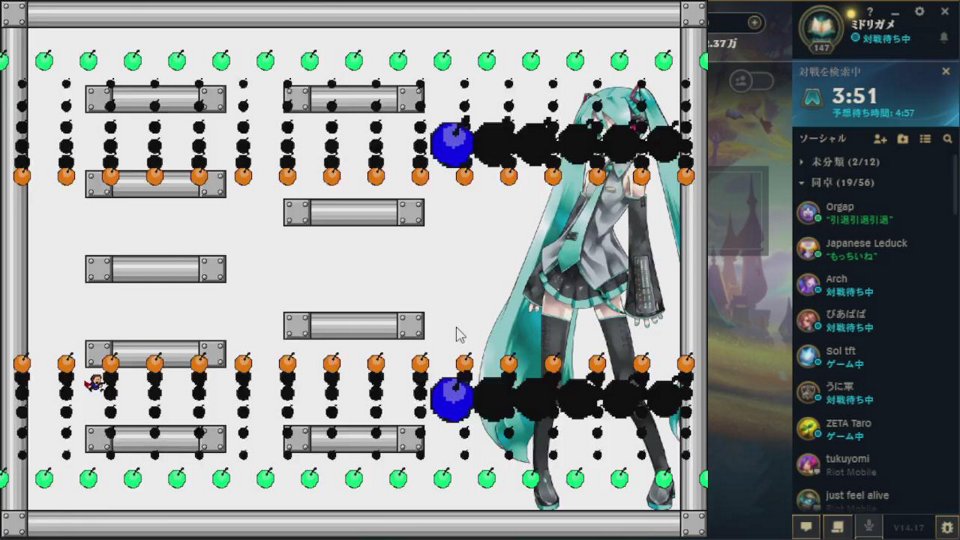Viewport: 960px width, 540px height.
Task: Close the League client window
Action: point(945,12)
